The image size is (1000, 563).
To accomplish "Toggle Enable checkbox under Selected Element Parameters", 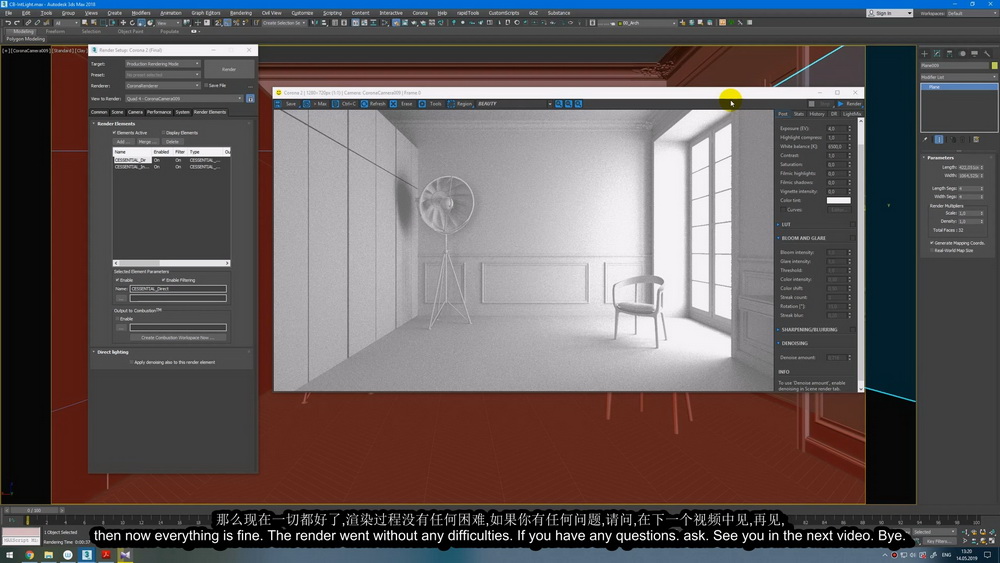I will point(117,280).
